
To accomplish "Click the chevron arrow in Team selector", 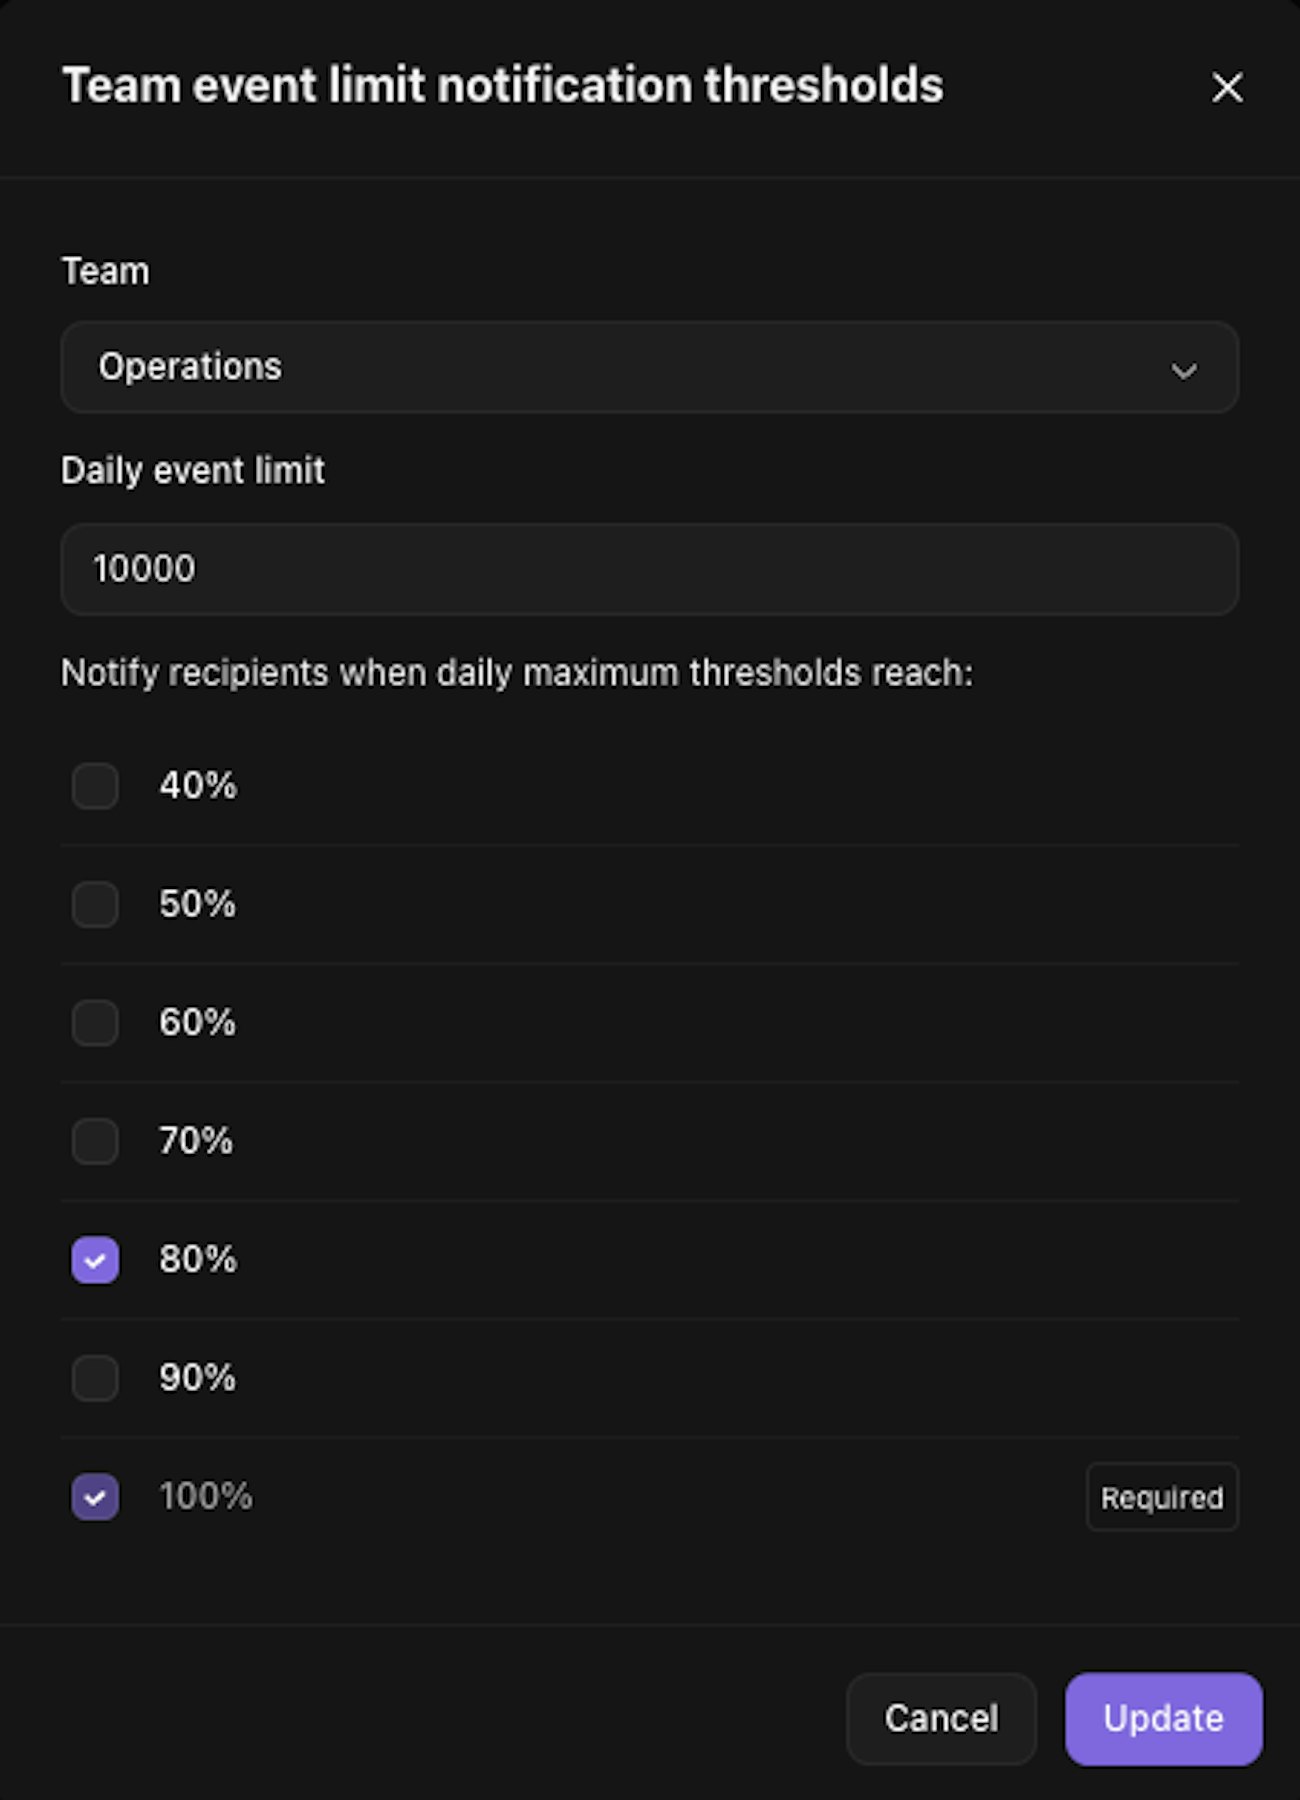I will [x=1184, y=371].
